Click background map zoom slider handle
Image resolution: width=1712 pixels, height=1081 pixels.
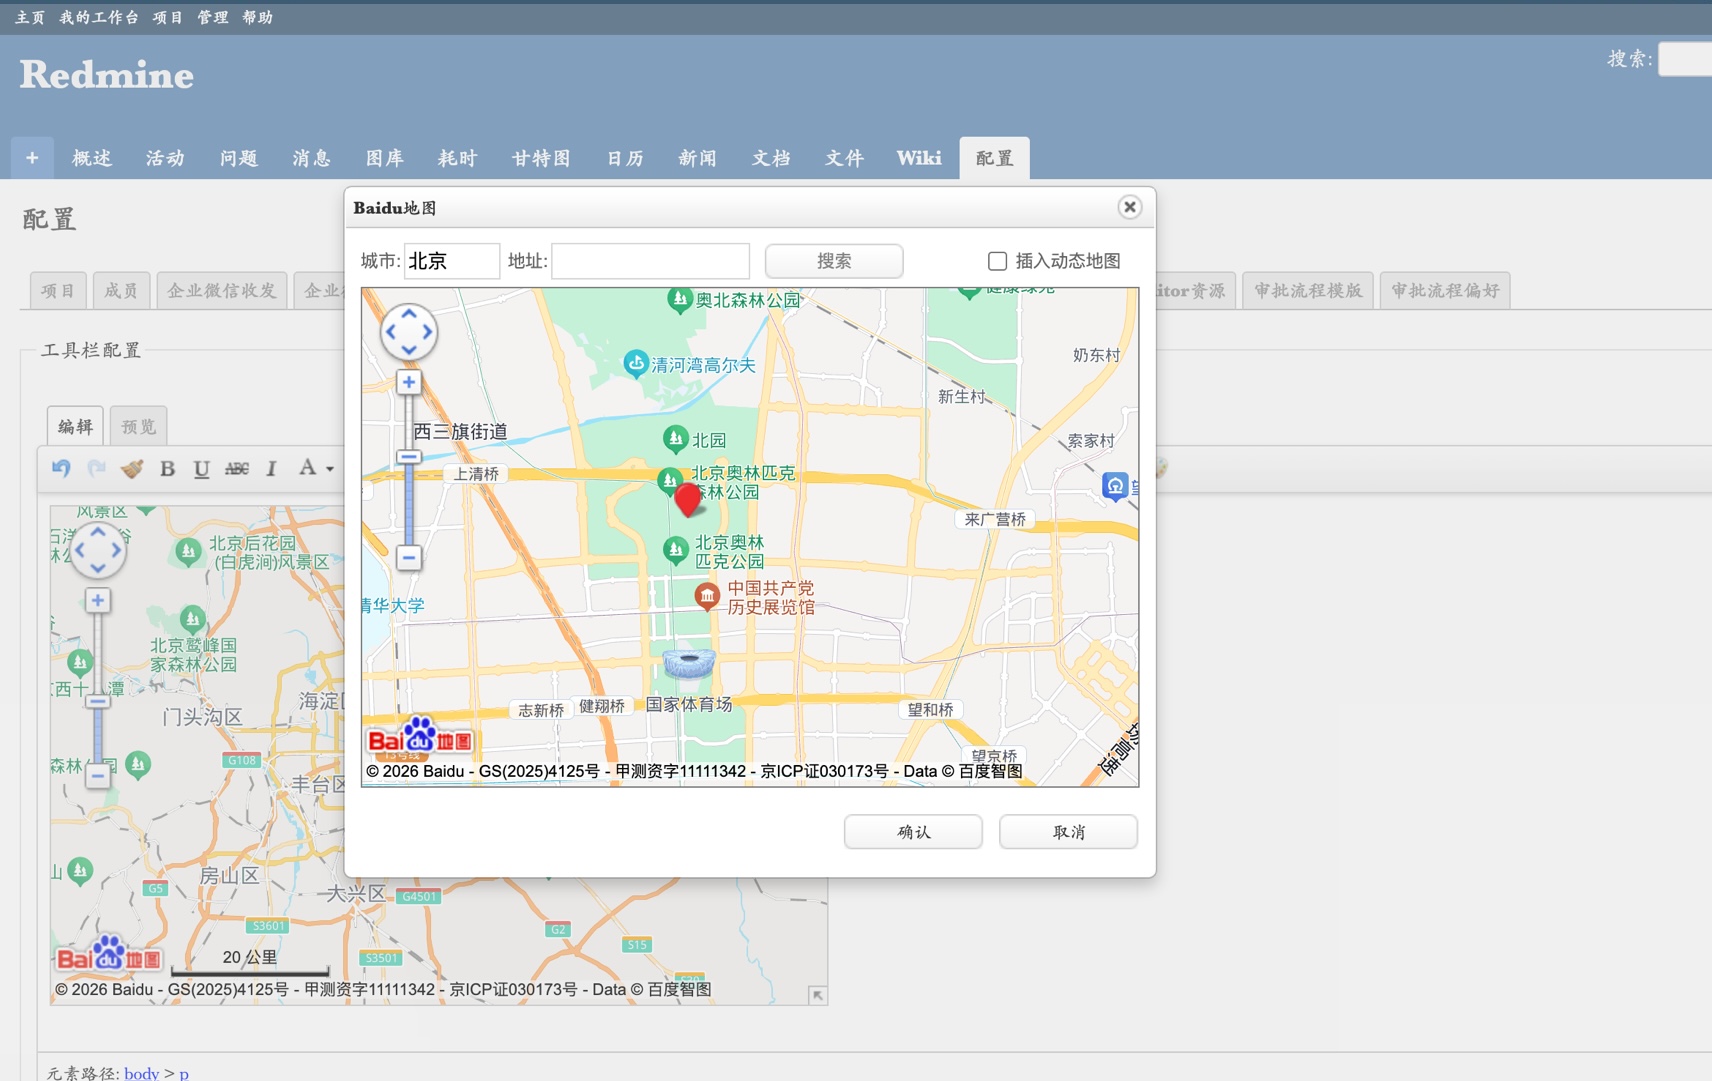coord(97,702)
